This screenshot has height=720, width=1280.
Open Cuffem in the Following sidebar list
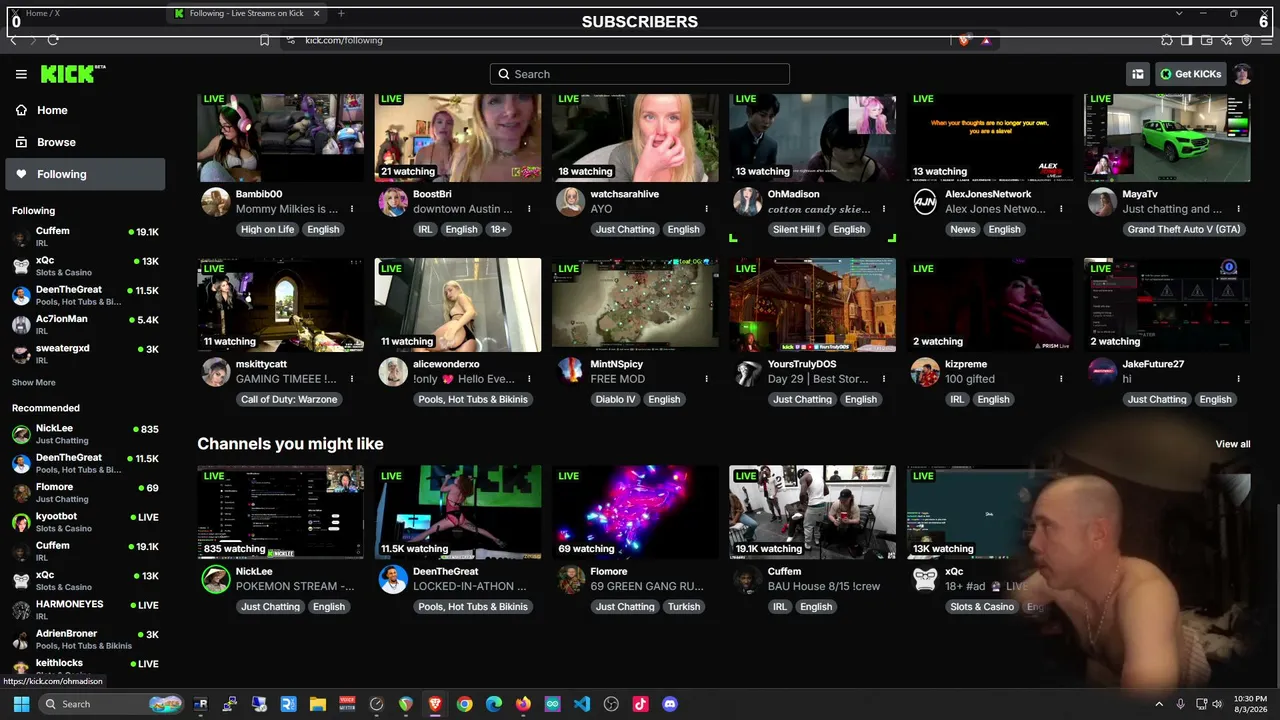85,236
